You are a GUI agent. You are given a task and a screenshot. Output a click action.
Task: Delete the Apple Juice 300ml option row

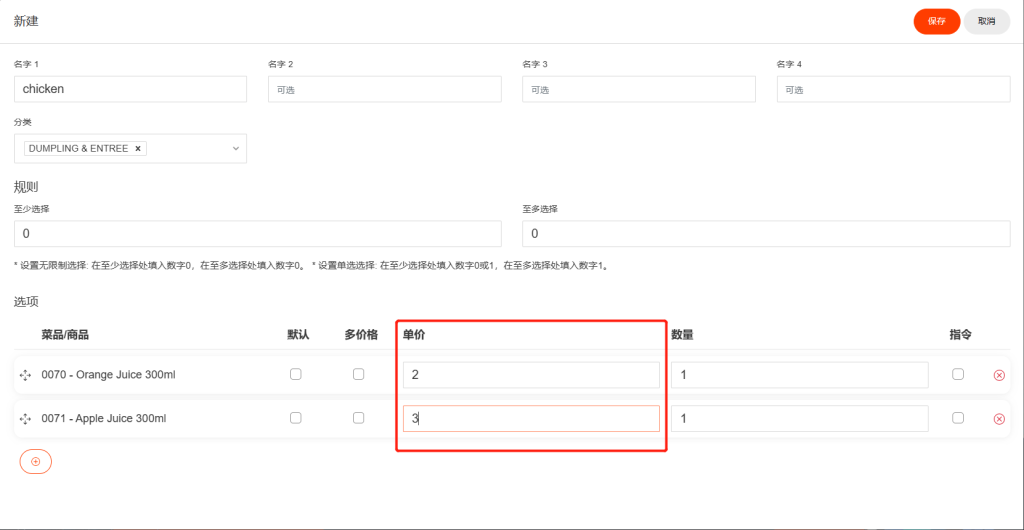(x=999, y=419)
